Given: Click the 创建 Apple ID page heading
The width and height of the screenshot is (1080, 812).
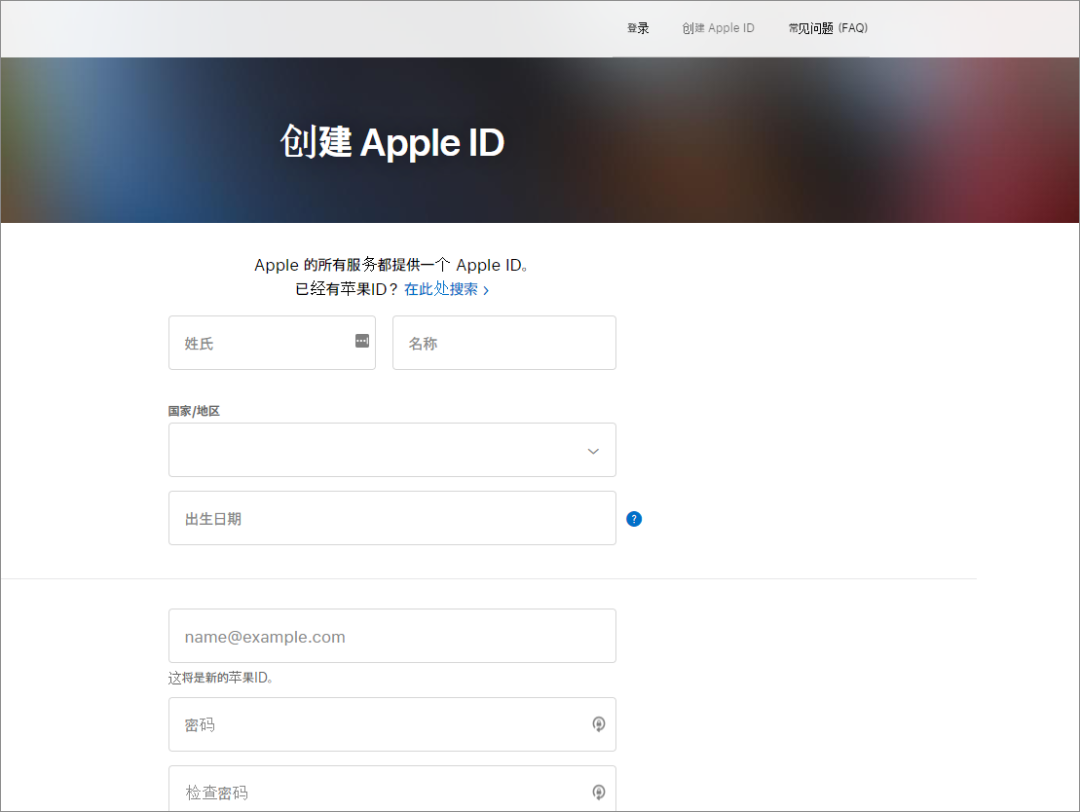Looking at the screenshot, I should pyautogui.click(x=393, y=142).
